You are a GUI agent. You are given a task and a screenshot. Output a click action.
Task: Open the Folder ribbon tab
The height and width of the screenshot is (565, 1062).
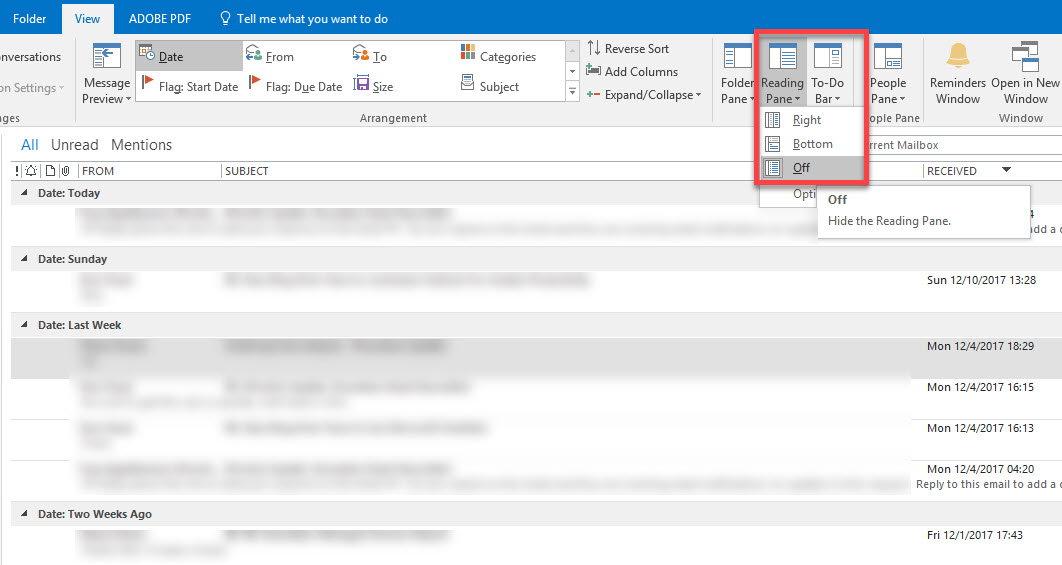pyautogui.click(x=30, y=19)
